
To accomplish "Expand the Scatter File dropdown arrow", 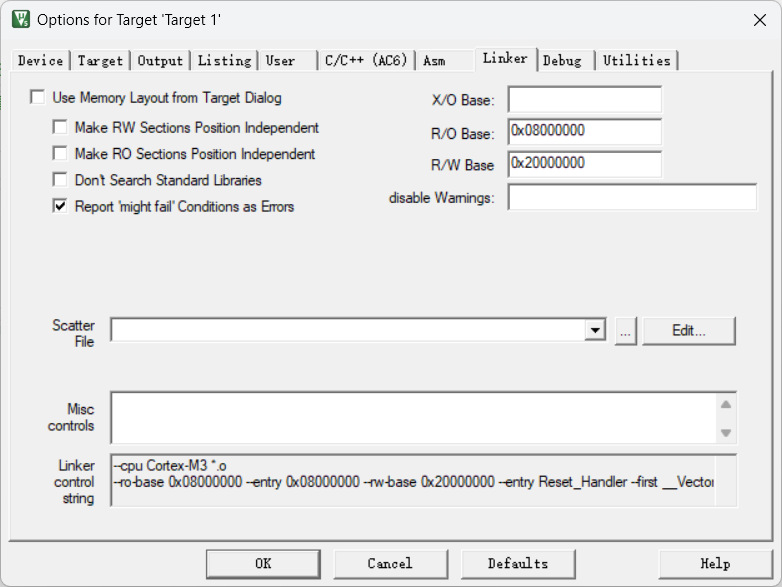I will tap(595, 330).
